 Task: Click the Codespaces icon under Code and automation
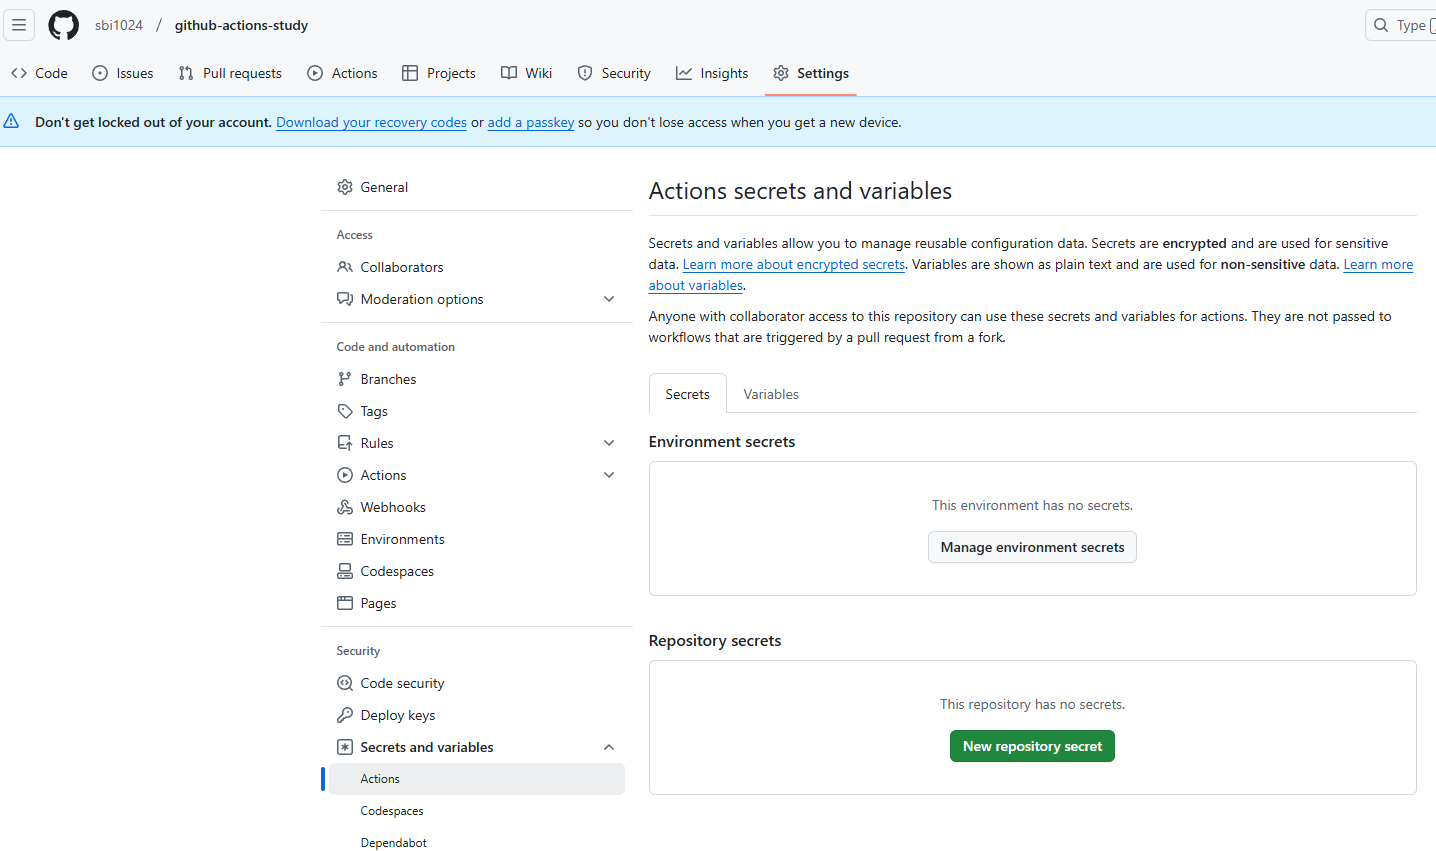[345, 571]
